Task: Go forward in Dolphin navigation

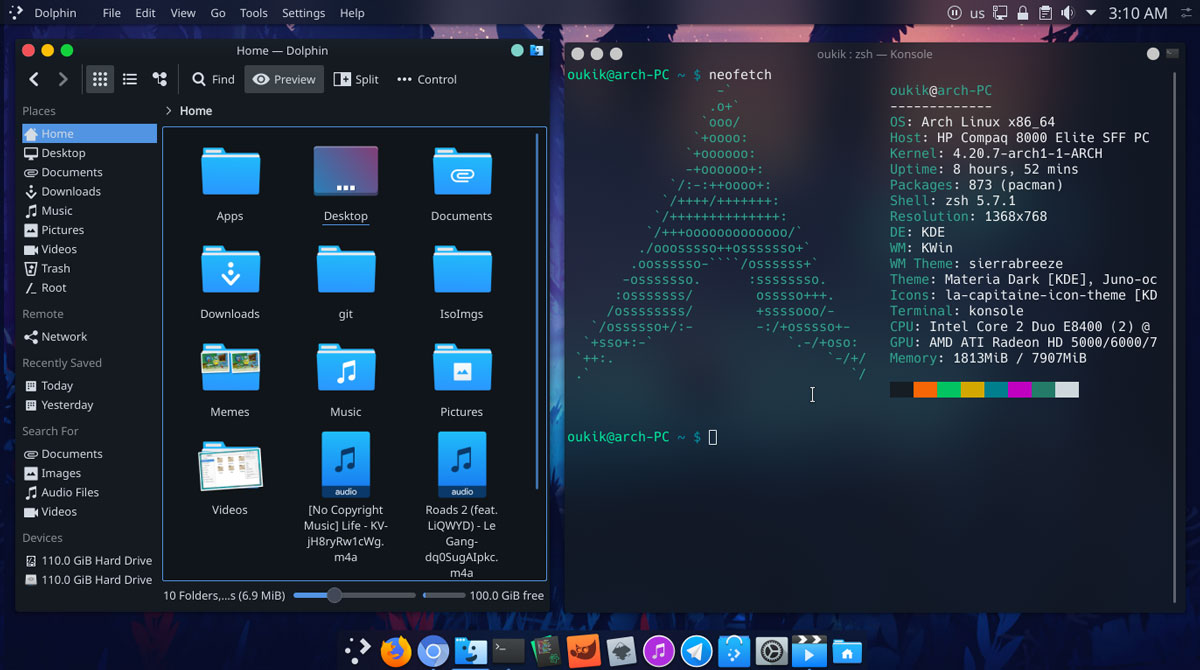Action: tap(63, 79)
